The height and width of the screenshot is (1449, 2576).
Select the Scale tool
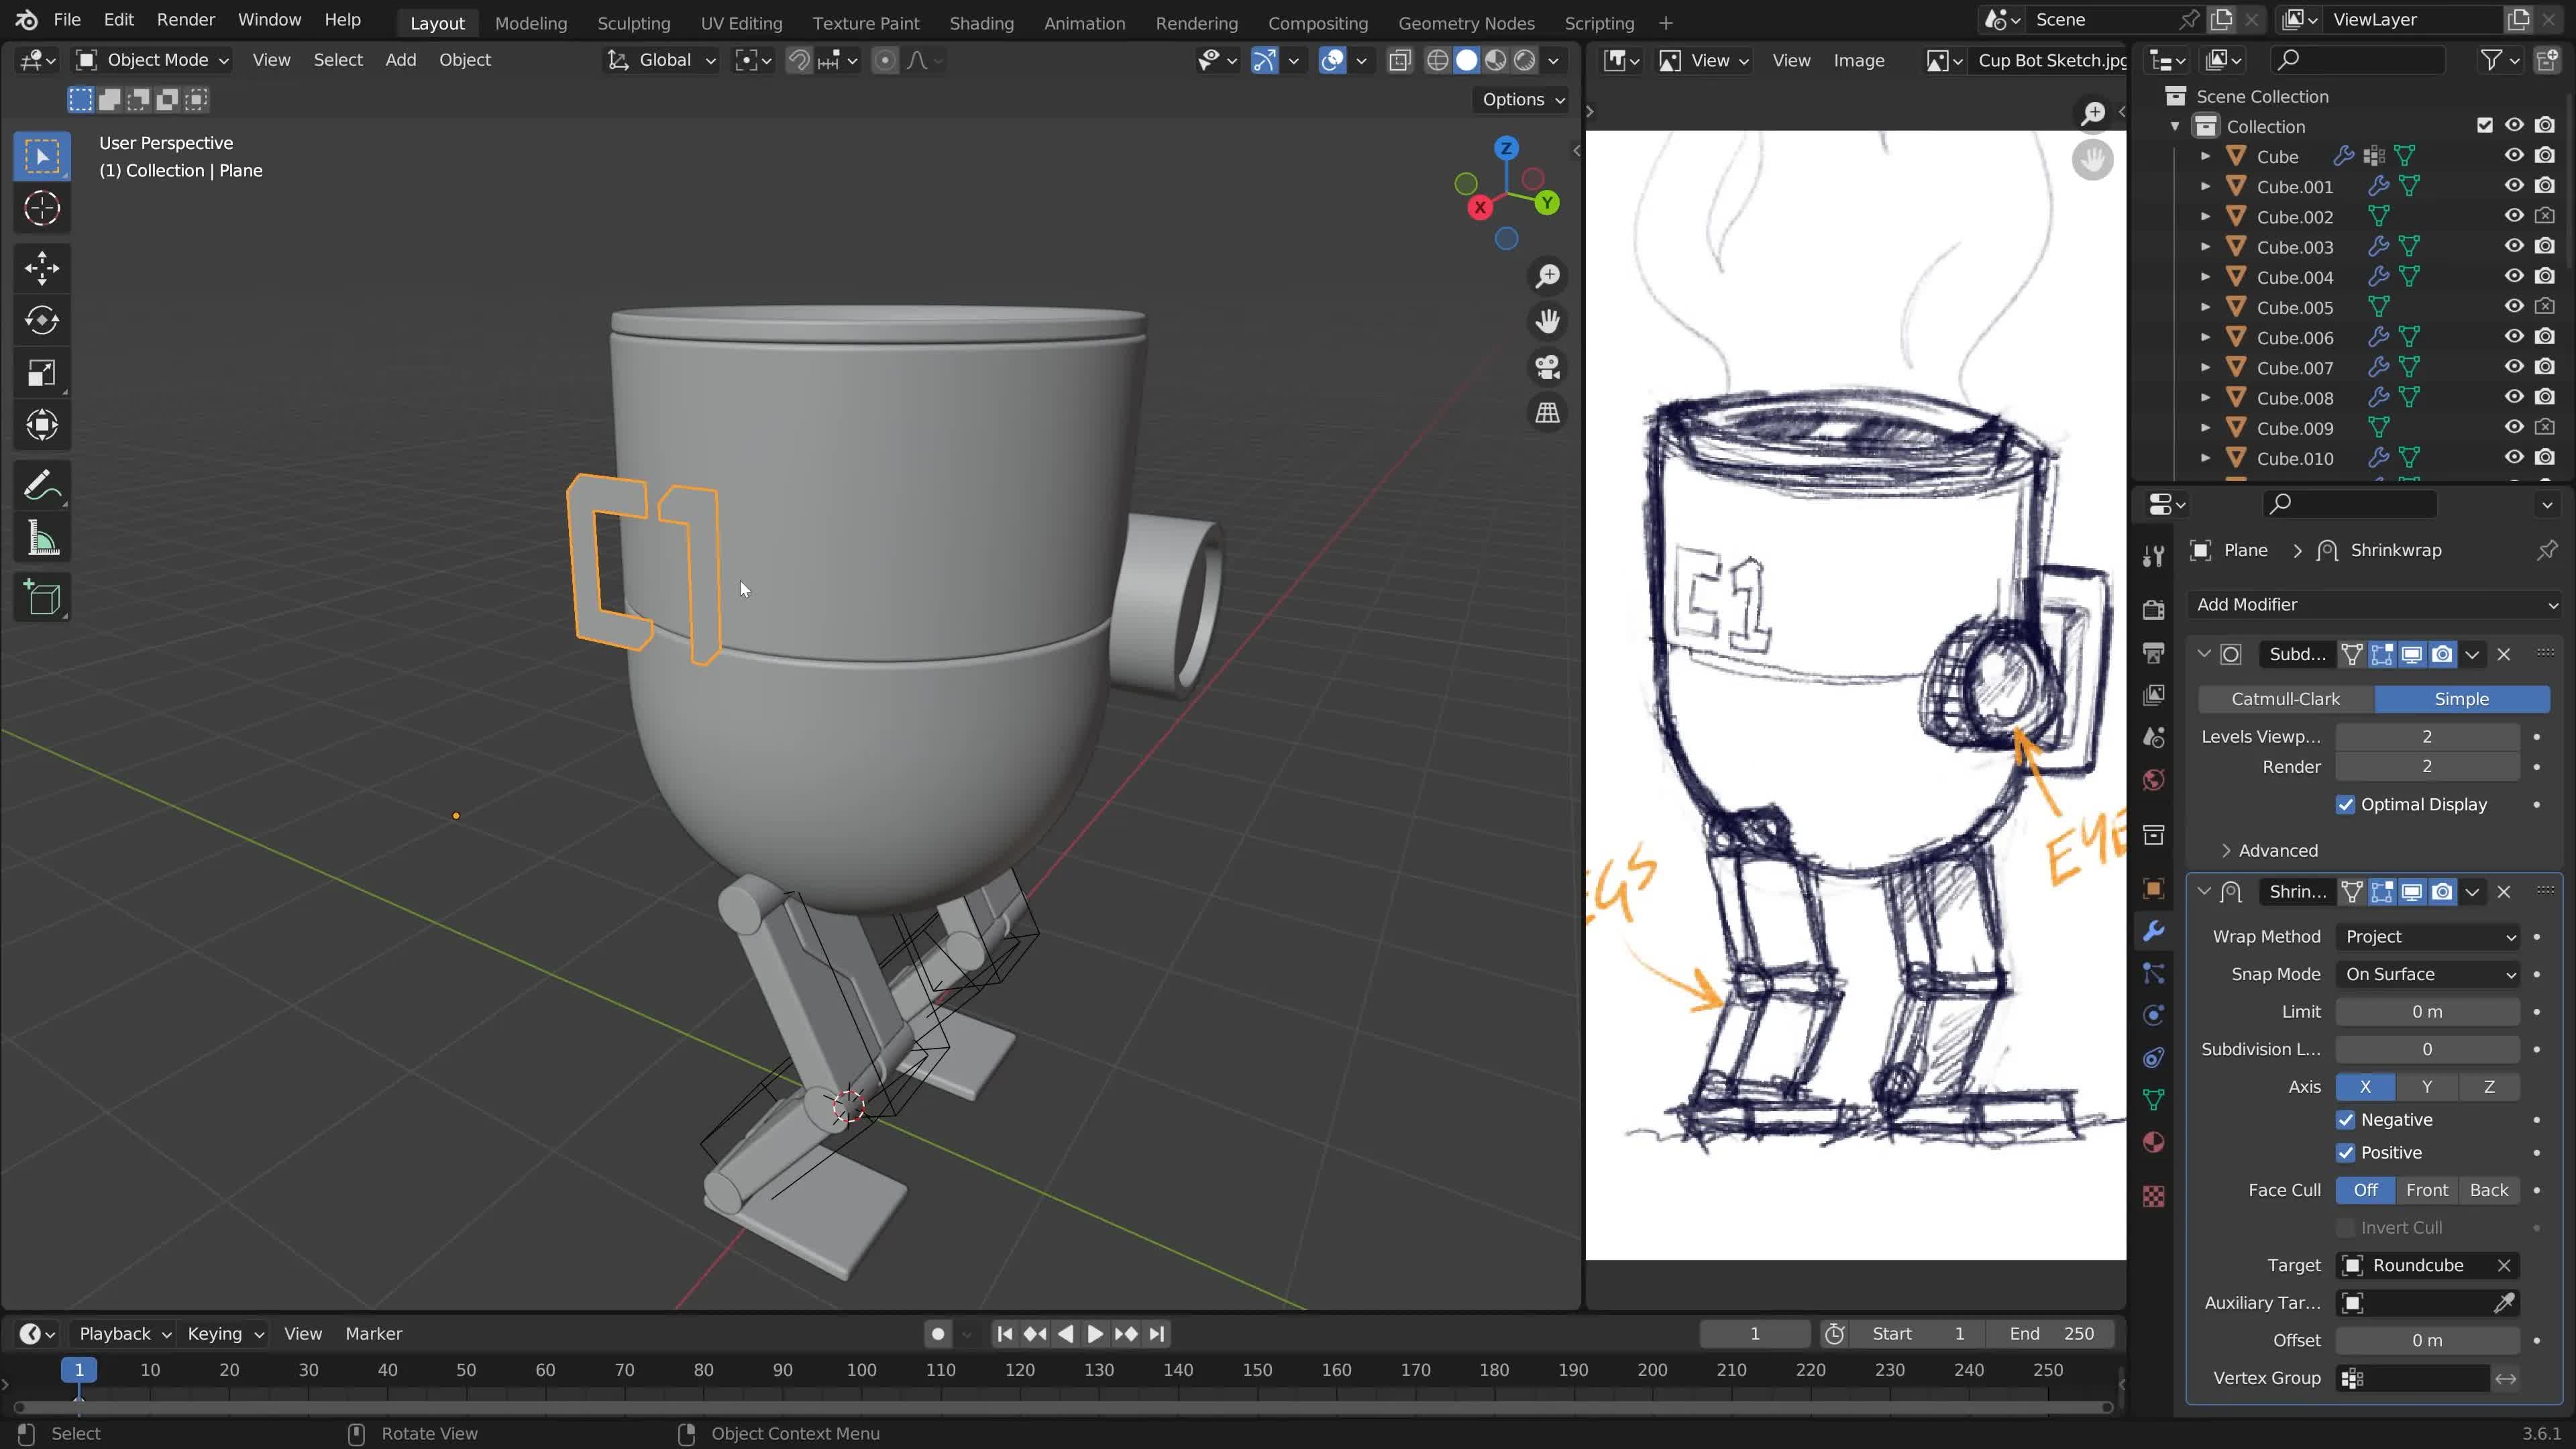pos(42,374)
